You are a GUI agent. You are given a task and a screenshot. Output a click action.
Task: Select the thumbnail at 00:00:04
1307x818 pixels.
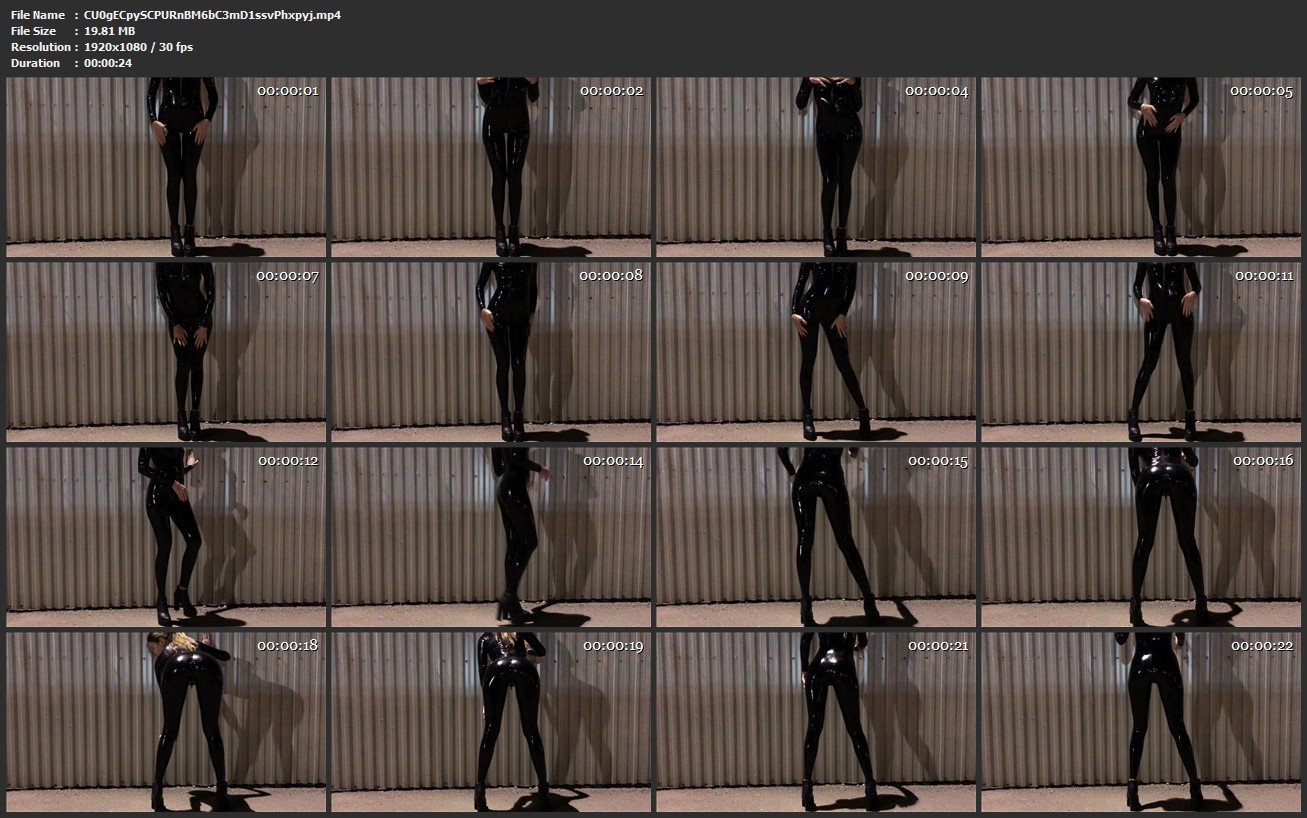[x=816, y=167]
